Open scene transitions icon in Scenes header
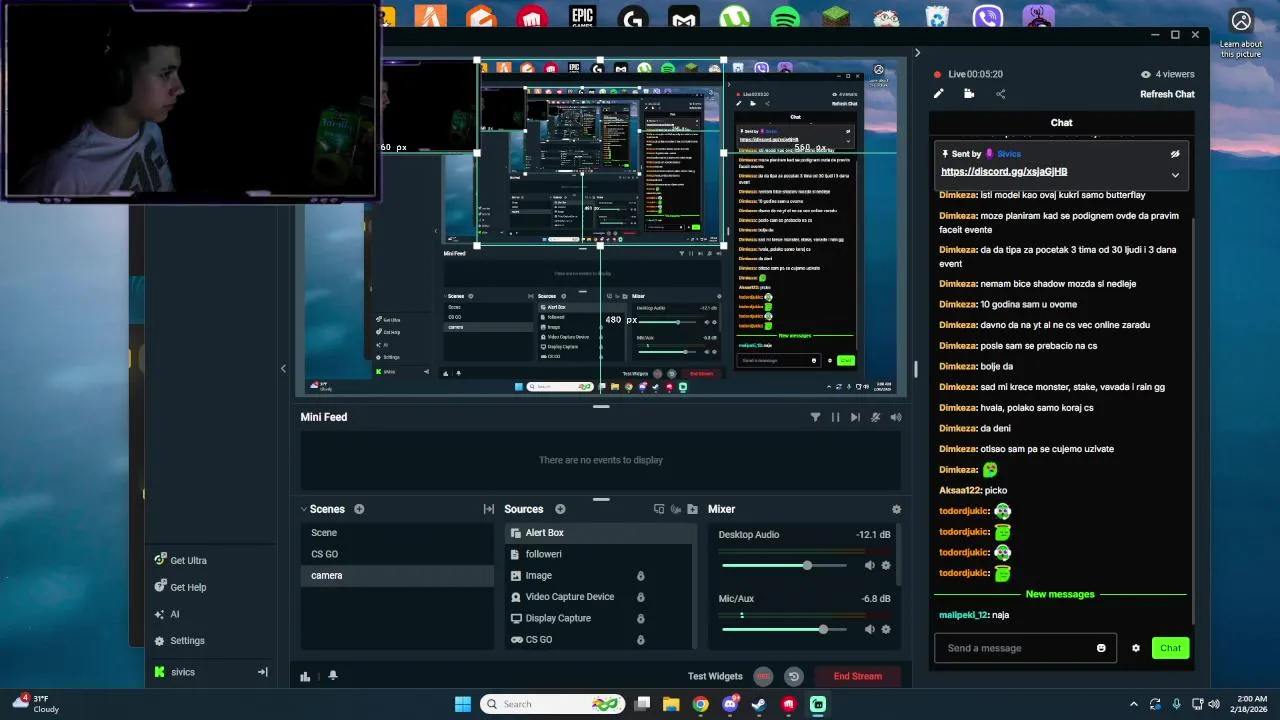This screenshot has width=1280, height=720. click(x=488, y=509)
